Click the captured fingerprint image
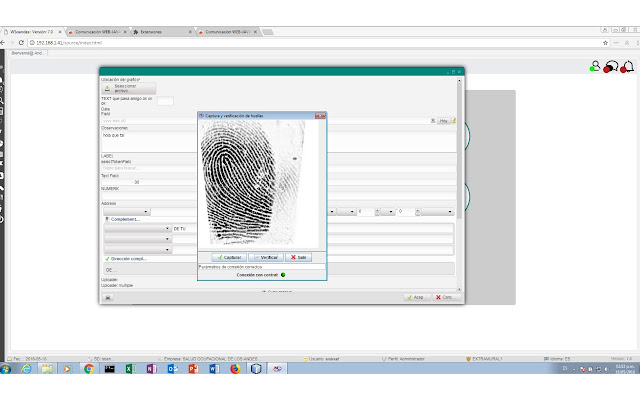640x400 pixels. pos(254,182)
